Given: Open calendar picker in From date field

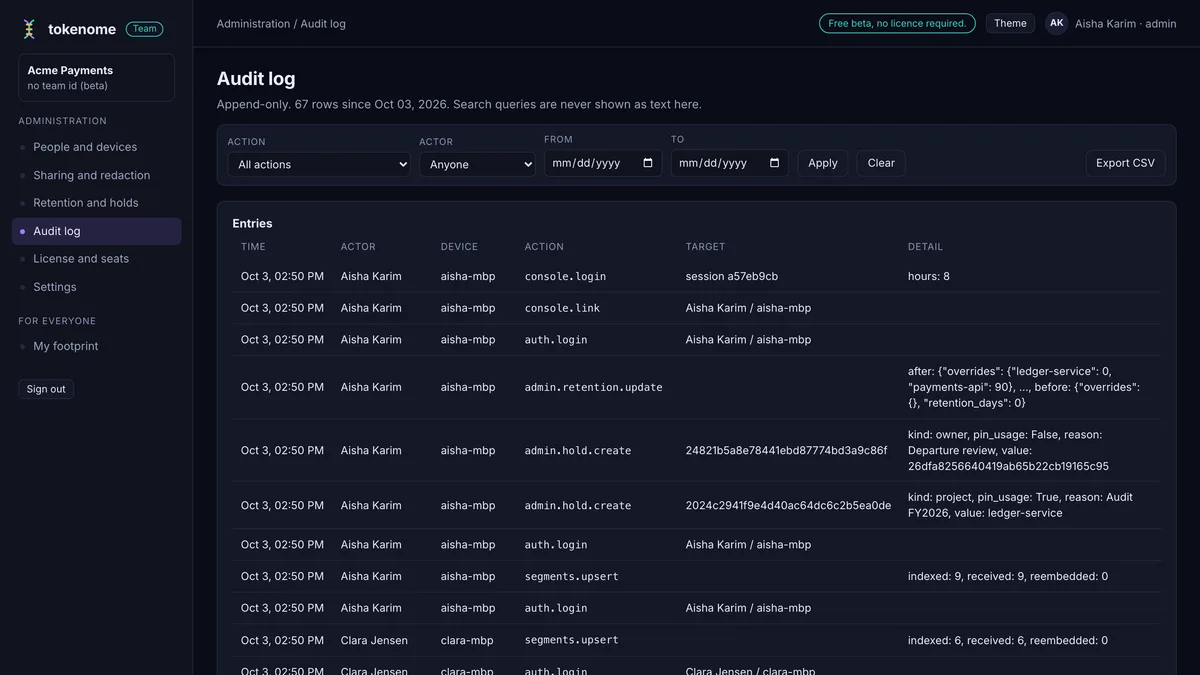Looking at the screenshot, I should tap(647, 163).
